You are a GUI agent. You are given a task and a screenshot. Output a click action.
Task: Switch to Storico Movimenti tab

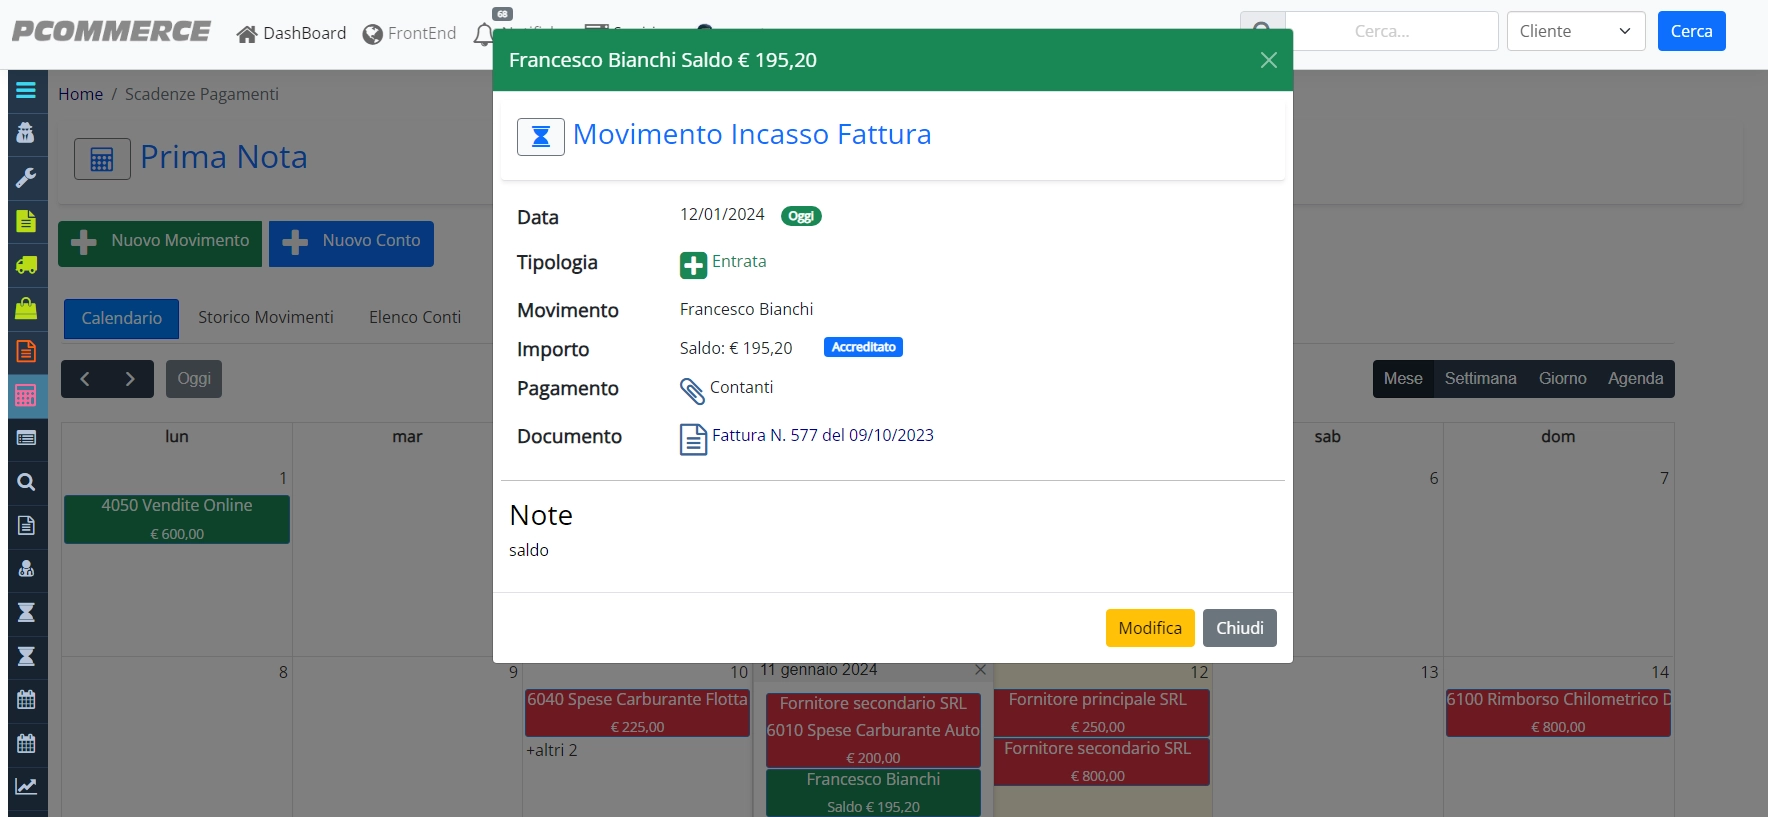pos(266,317)
